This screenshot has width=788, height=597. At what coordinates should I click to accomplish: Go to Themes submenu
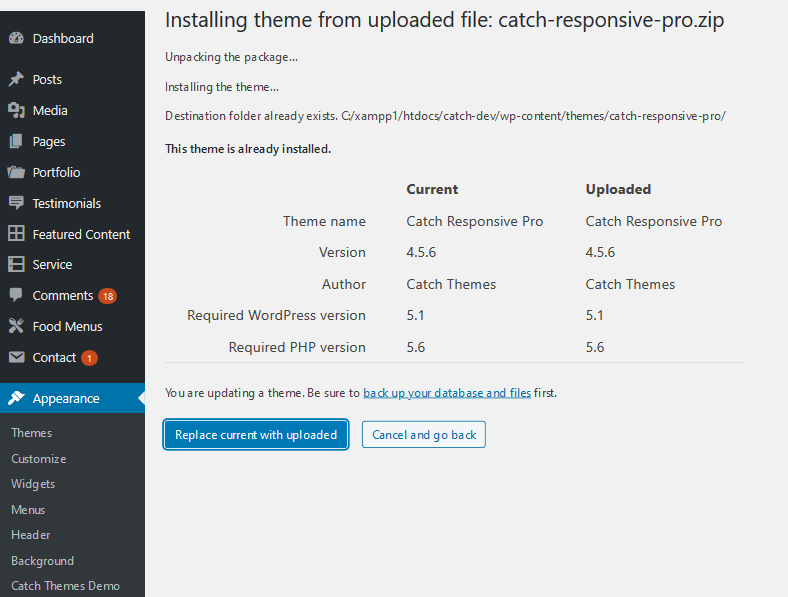(32, 433)
